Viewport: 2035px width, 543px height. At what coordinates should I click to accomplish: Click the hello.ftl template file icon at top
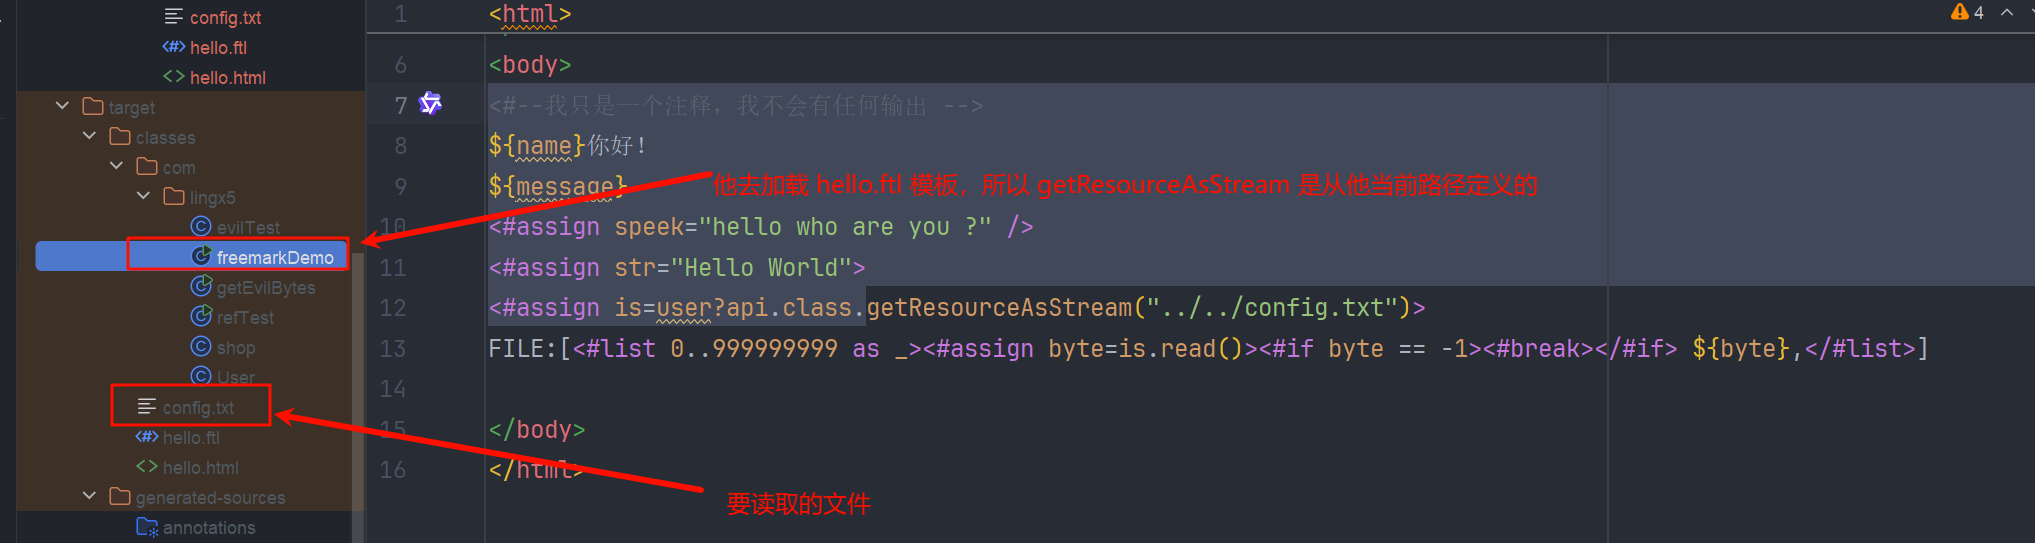[x=174, y=47]
